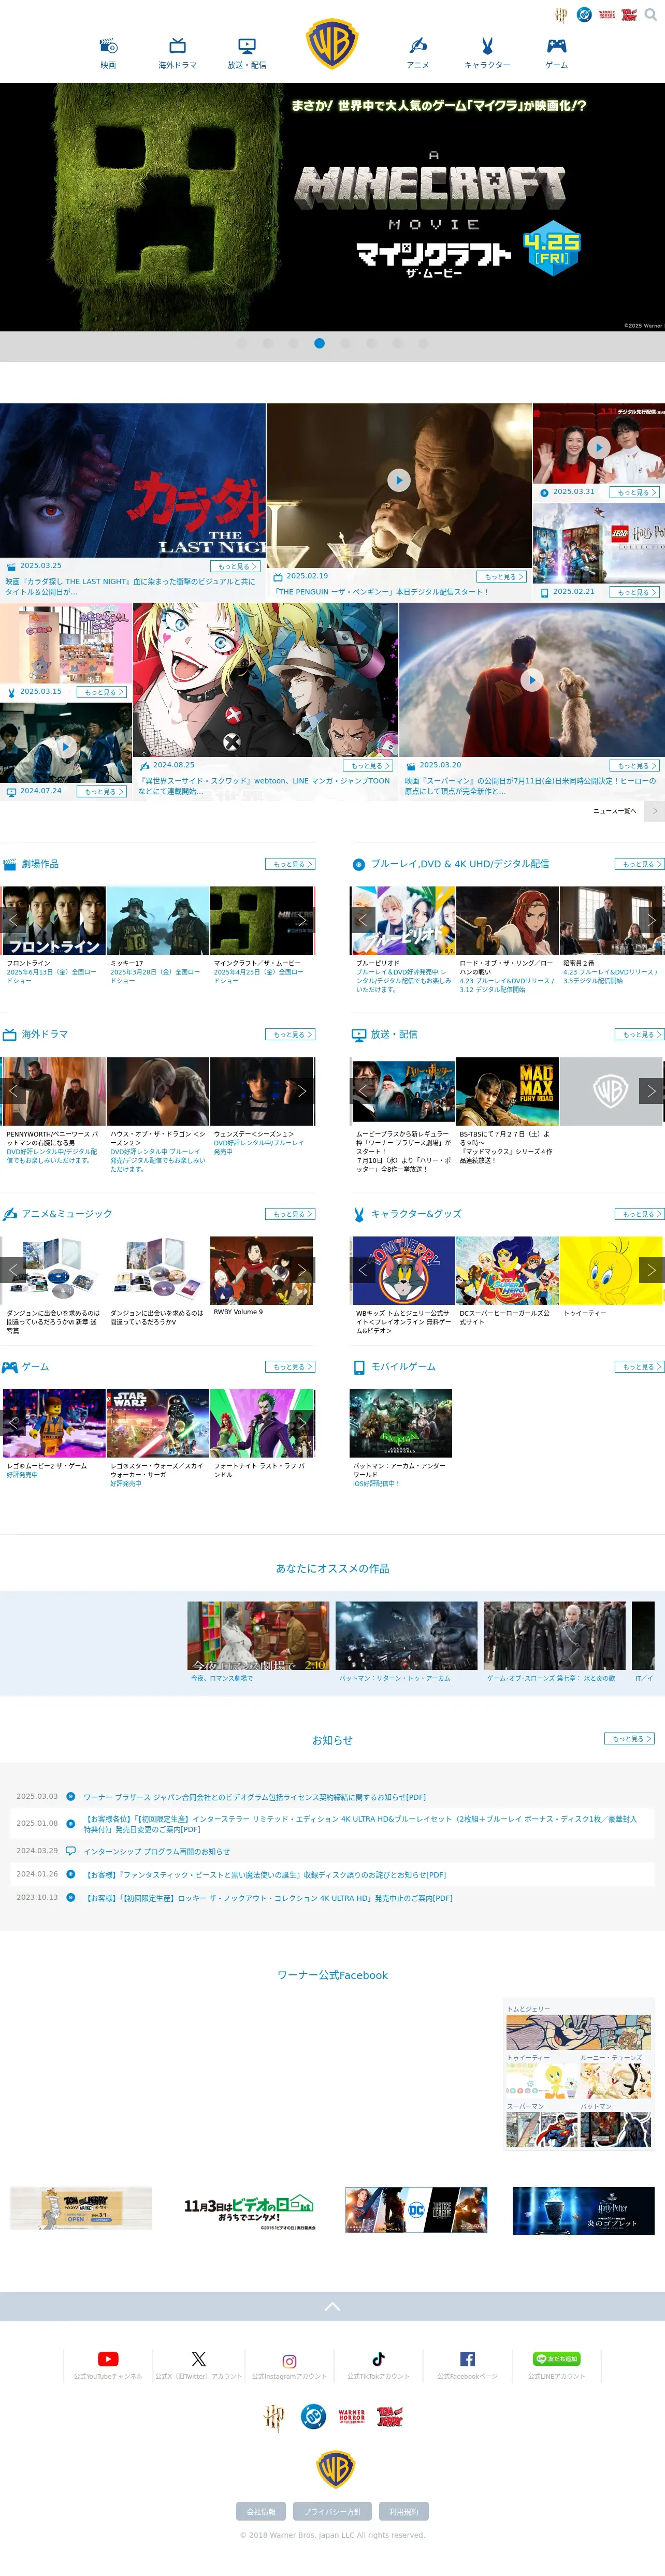Viewport: 665px width, 2576px height.
Task: Select the sixth hero carousel dot
Action: click(x=371, y=343)
